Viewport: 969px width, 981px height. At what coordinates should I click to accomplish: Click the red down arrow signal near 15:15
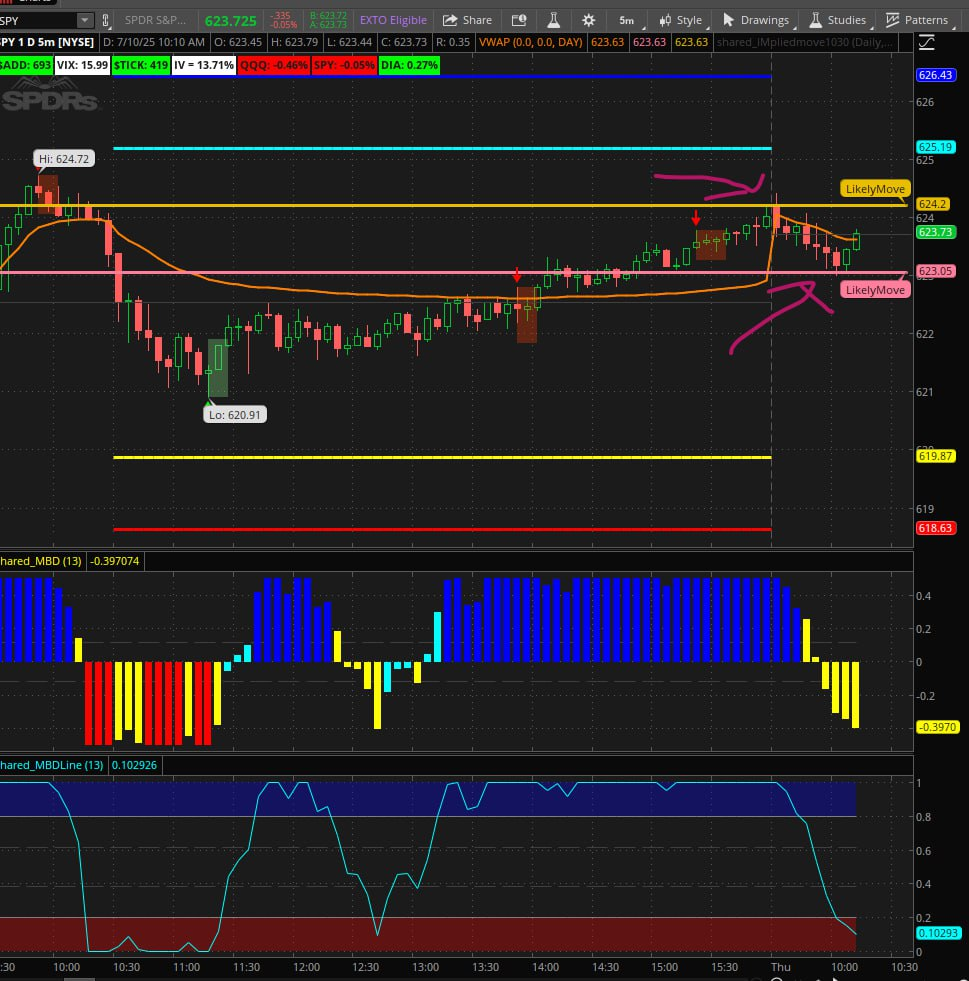(x=696, y=218)
